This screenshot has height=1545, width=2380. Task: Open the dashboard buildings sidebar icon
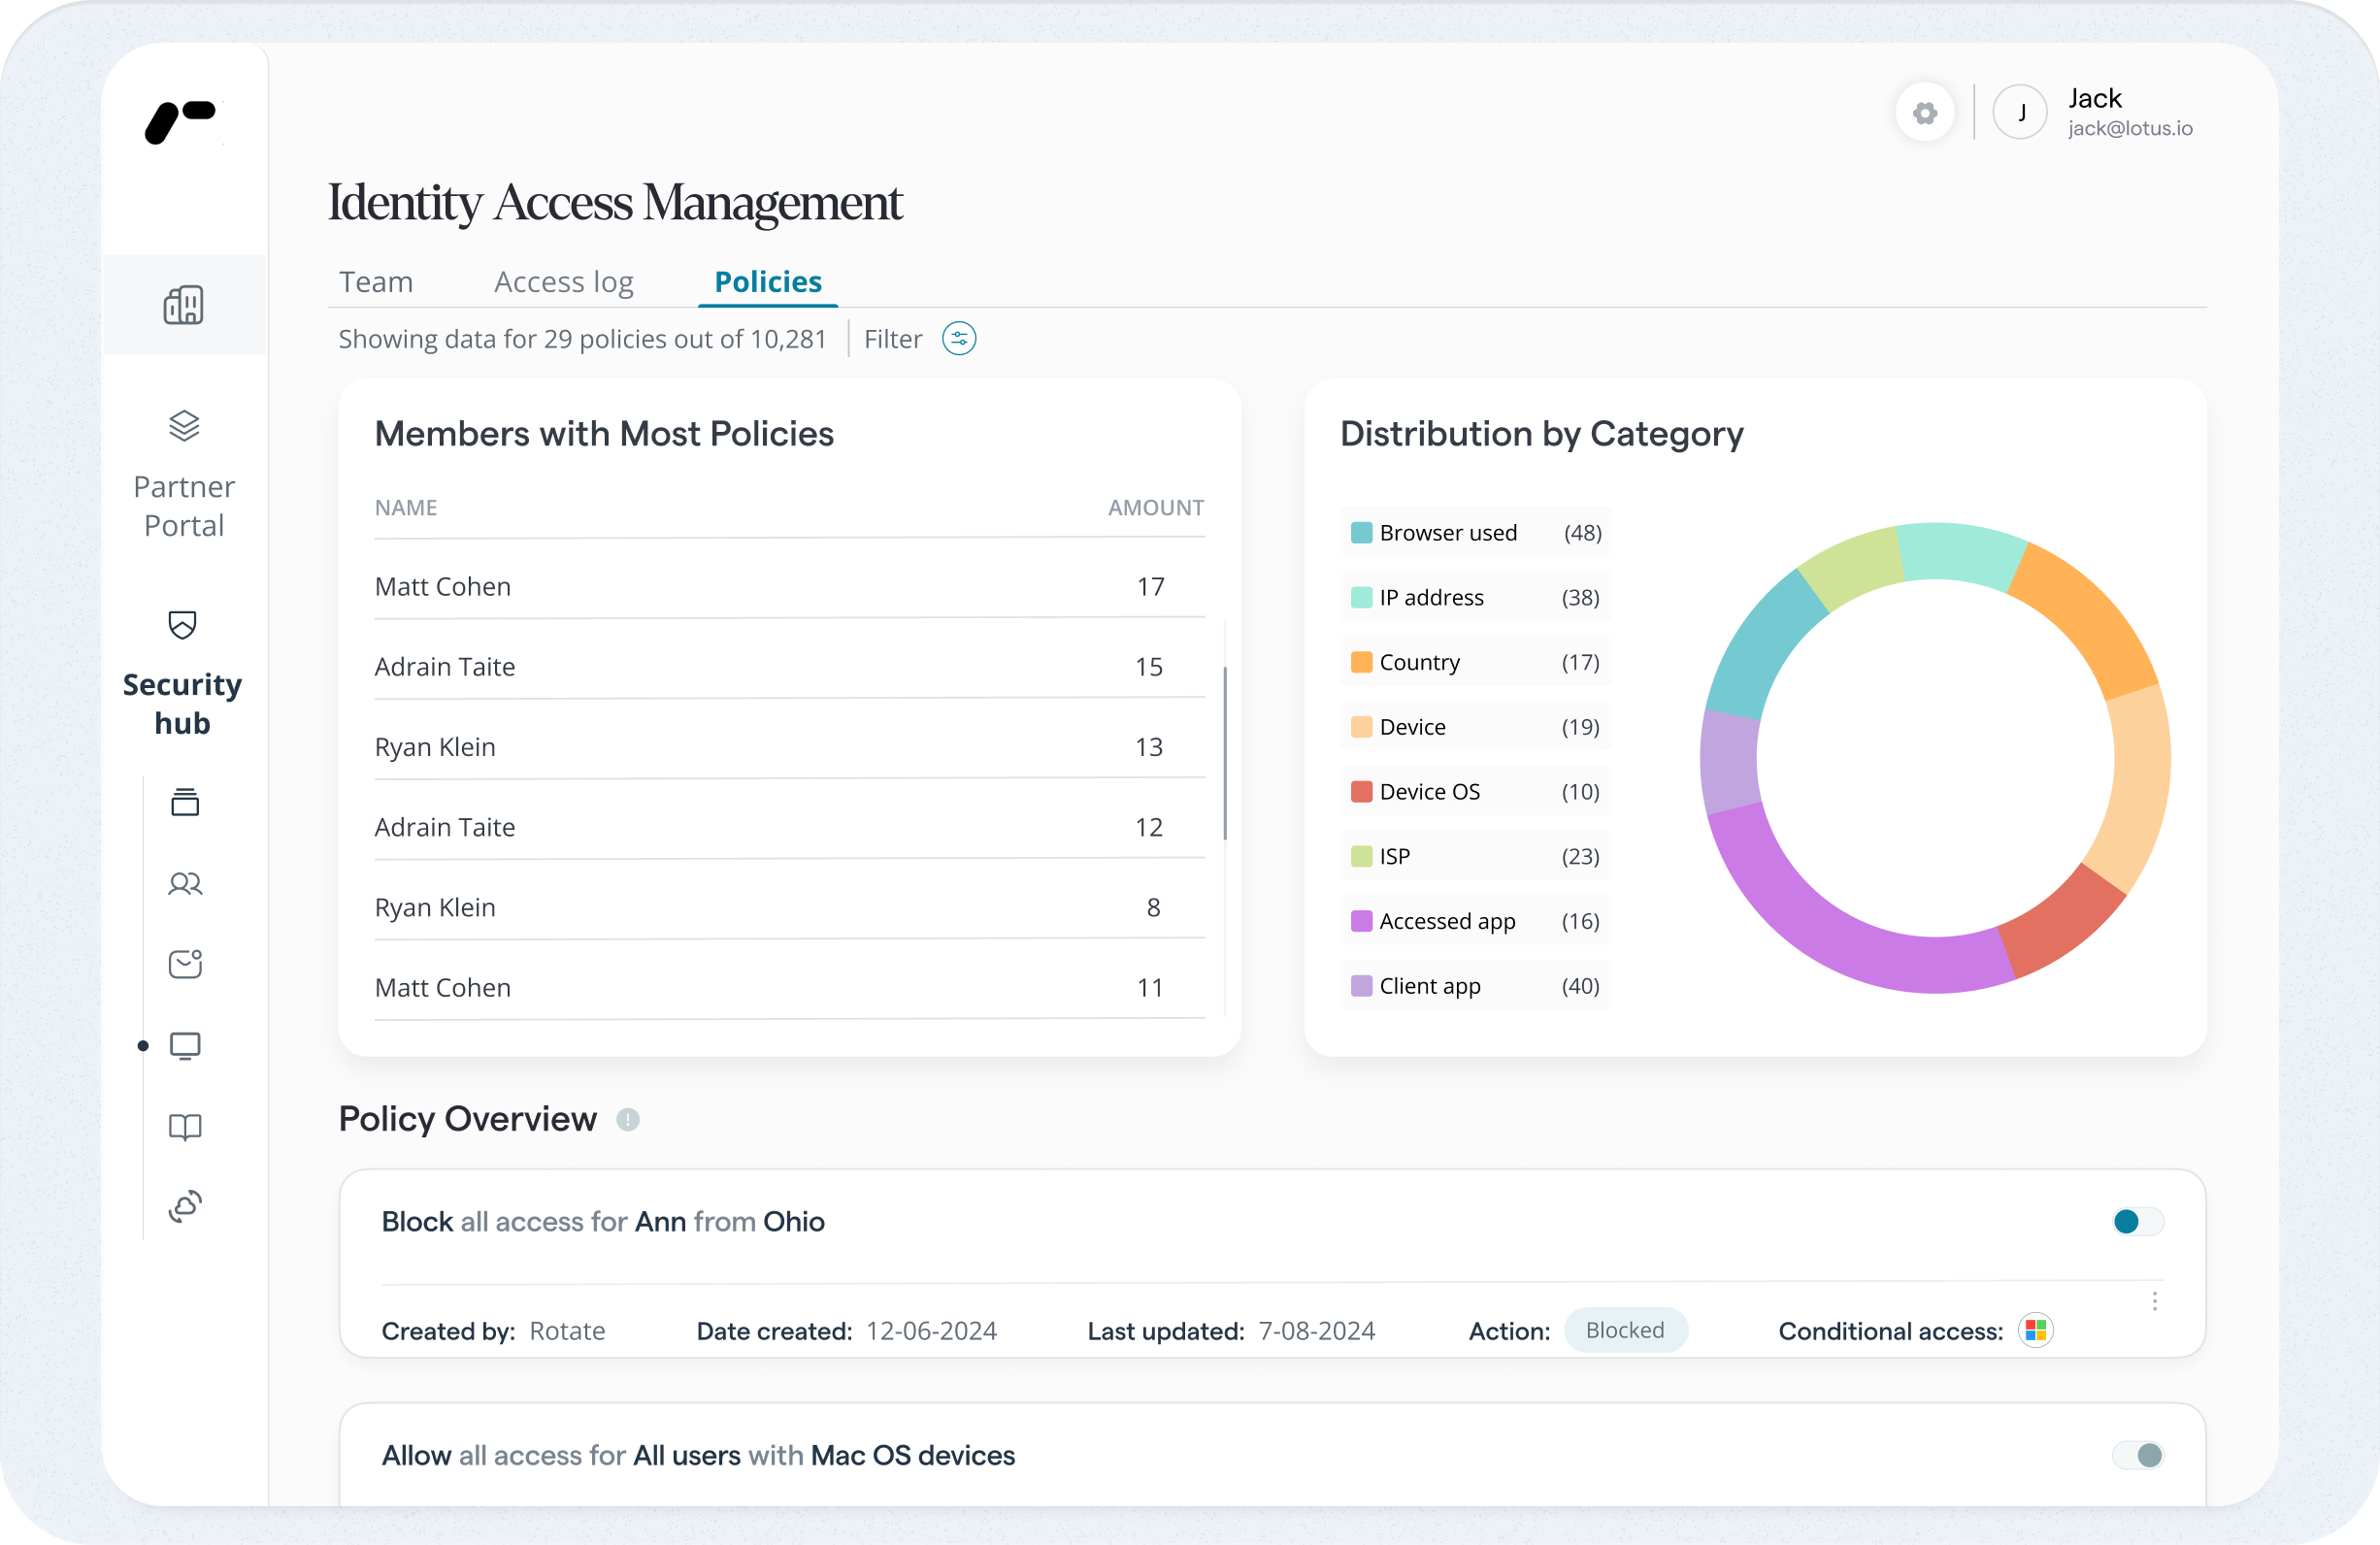tap(184, 305)
